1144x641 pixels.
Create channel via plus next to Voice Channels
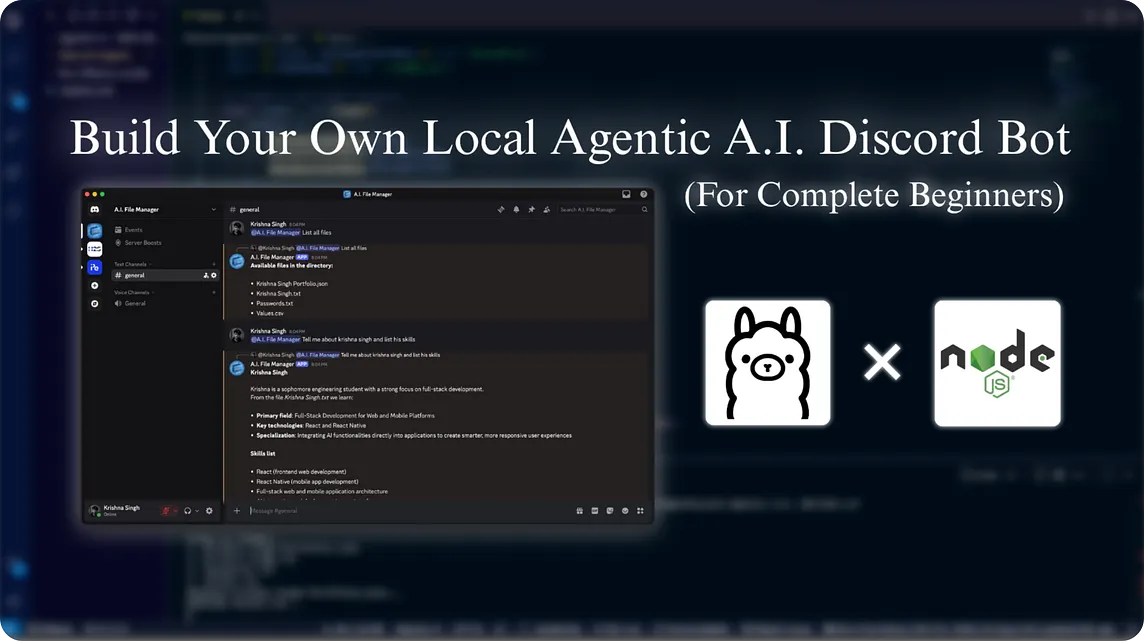tap(214, 292)
